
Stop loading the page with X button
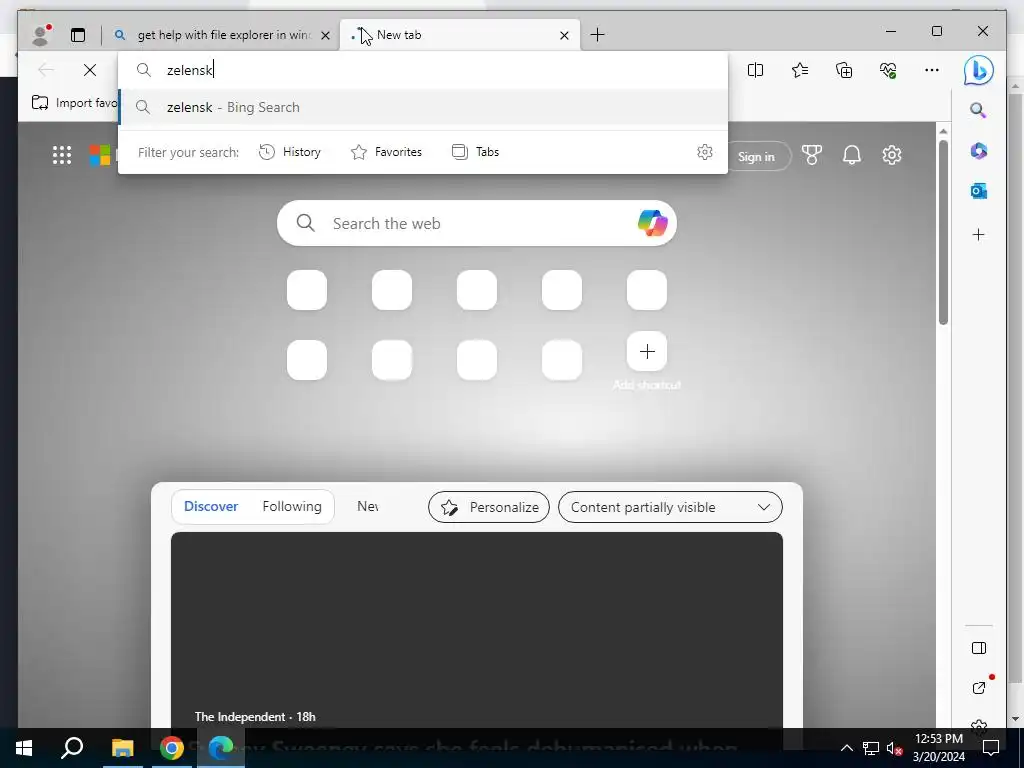90,70
